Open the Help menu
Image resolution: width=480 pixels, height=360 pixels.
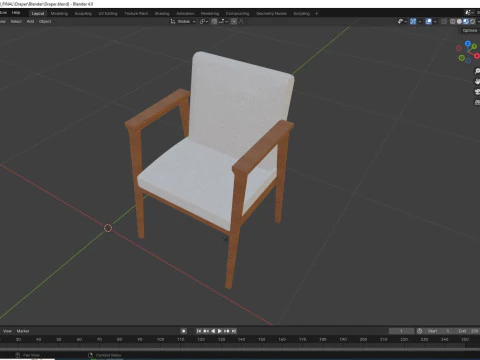[16, 13]
